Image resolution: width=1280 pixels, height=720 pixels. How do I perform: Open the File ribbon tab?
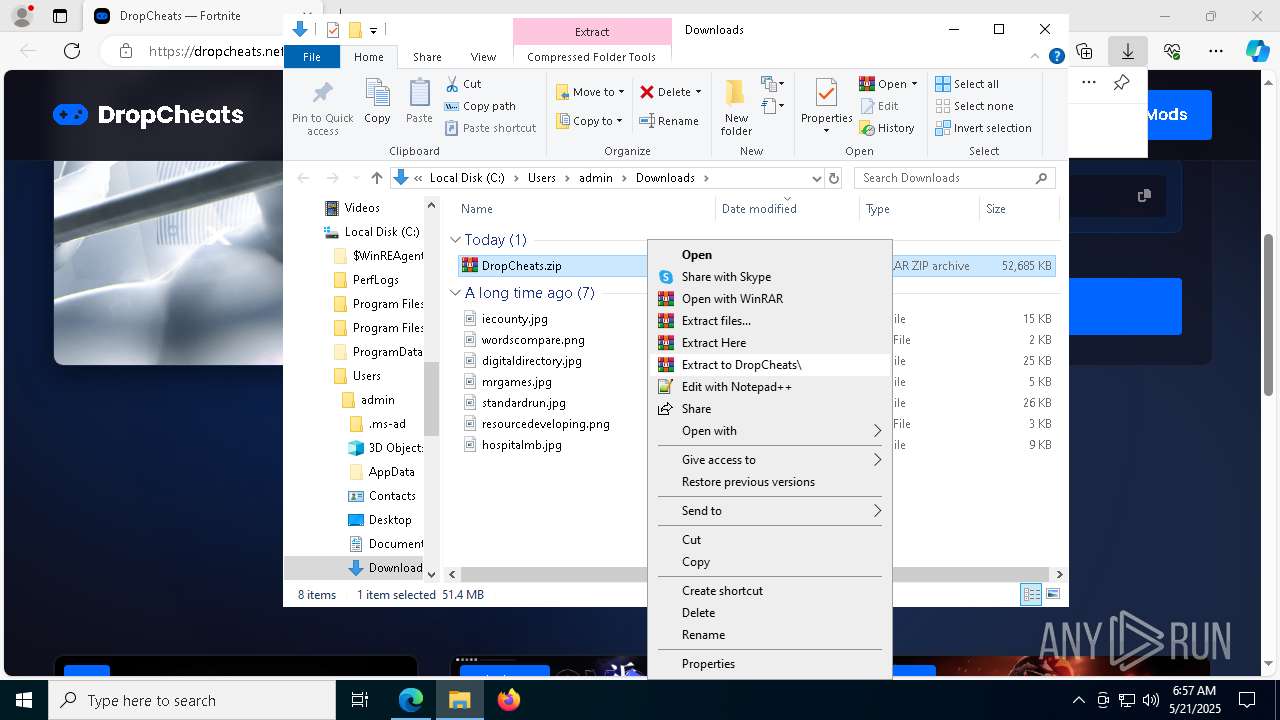point(312,57)
